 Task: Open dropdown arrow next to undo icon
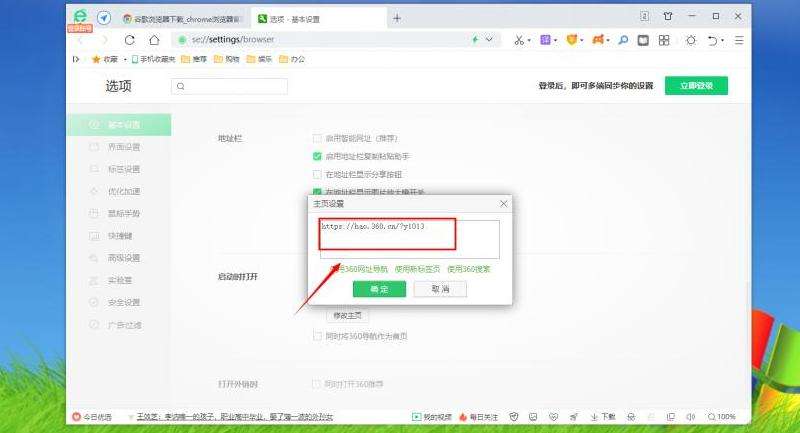pyautogui.click(x=722, y=40)
